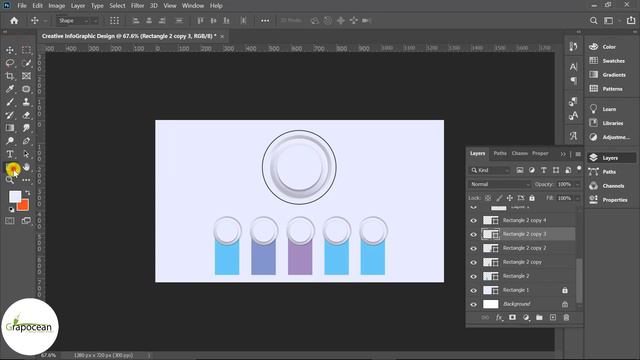Open the Window menu

click(193, 6)
